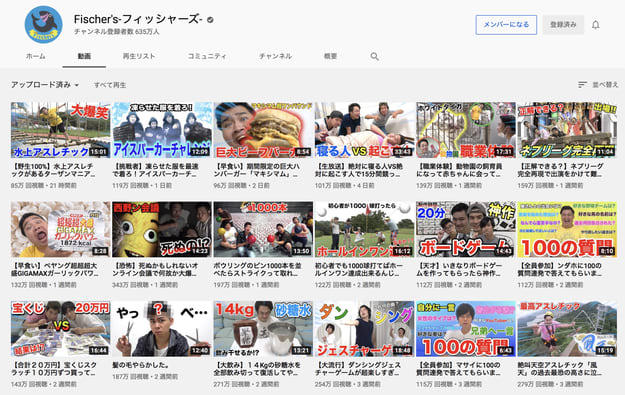This screenshot has height=395, width=625.
Task: Go to the コミュニティ tab
Action: coord(207,56)
